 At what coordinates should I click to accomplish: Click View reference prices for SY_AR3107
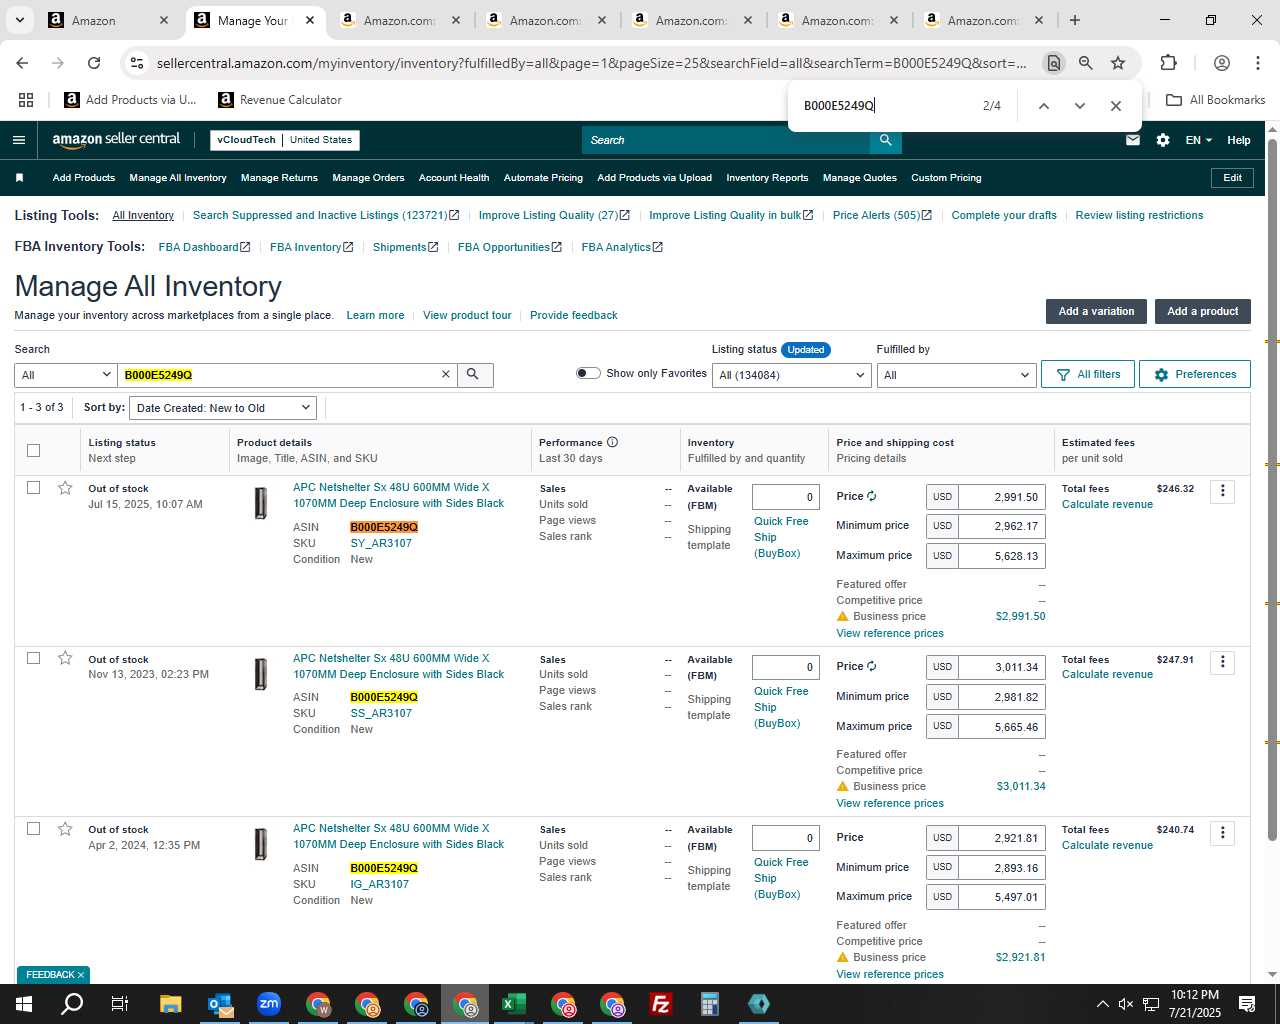(890, 633)
